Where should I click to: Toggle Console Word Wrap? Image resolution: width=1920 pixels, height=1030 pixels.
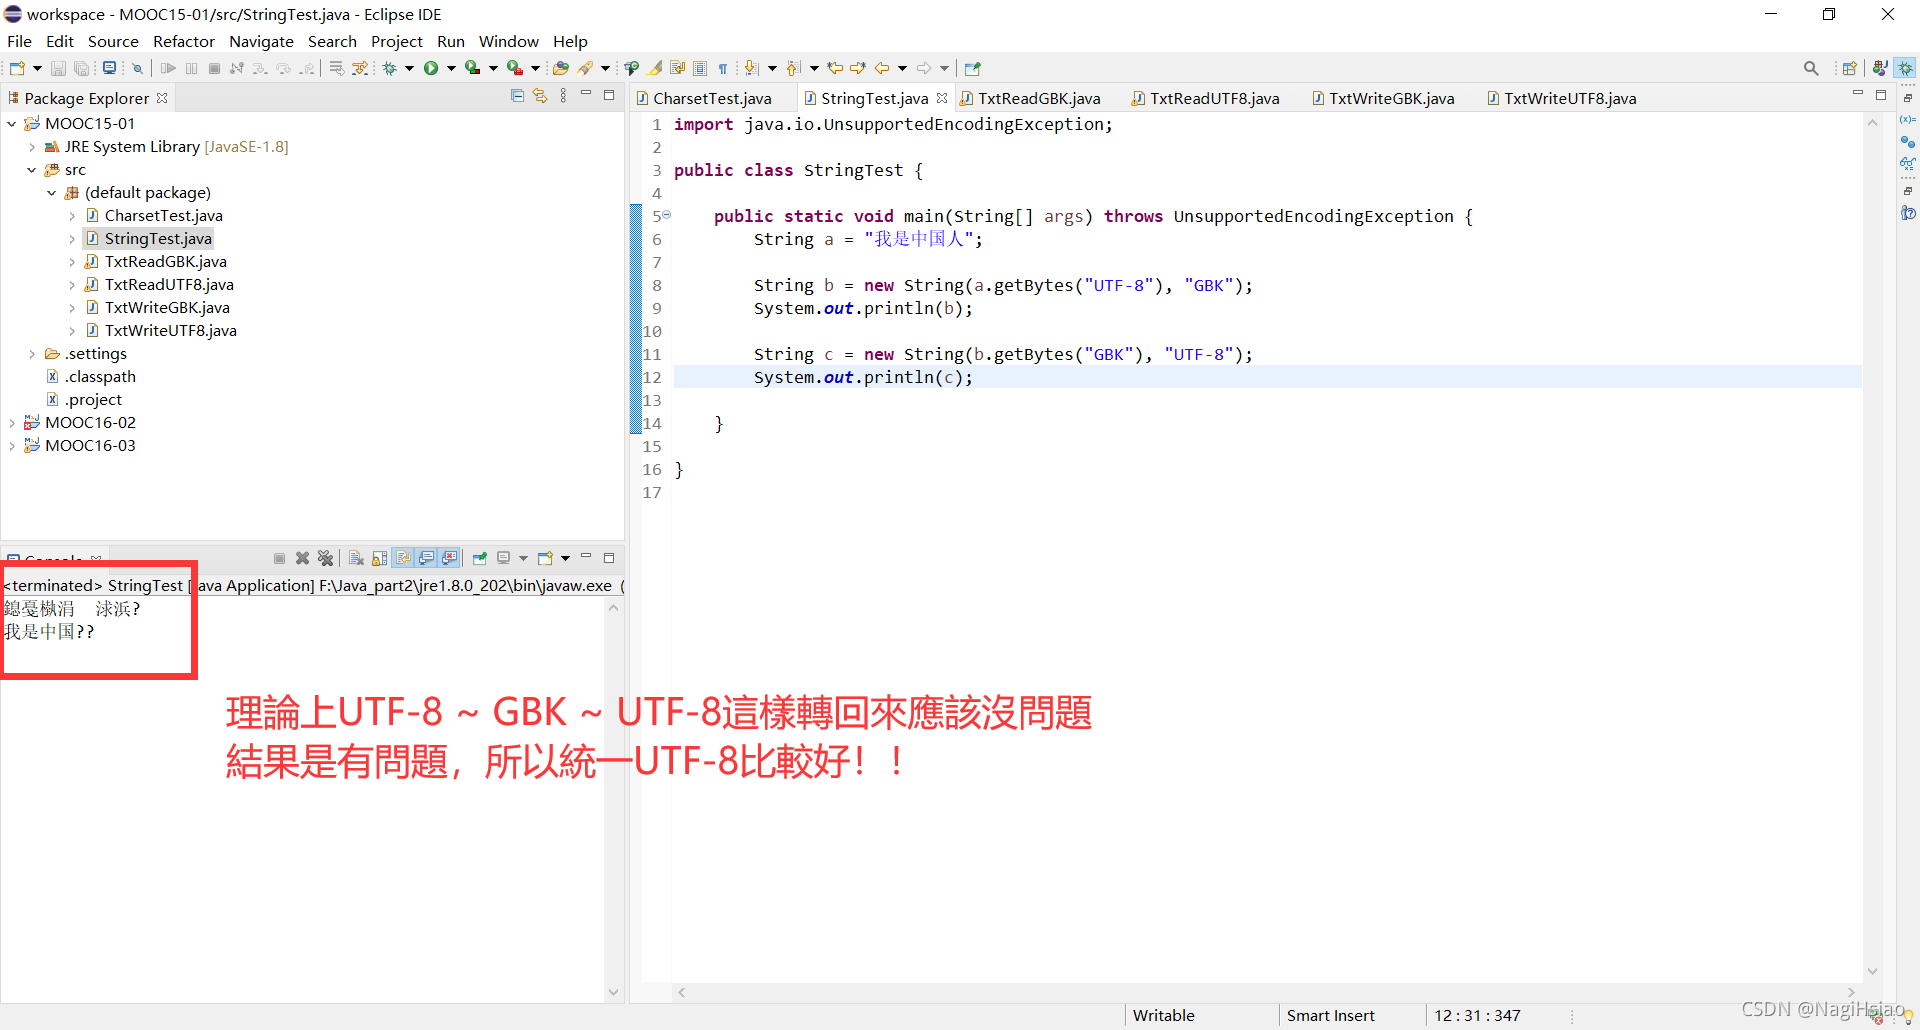403,558
